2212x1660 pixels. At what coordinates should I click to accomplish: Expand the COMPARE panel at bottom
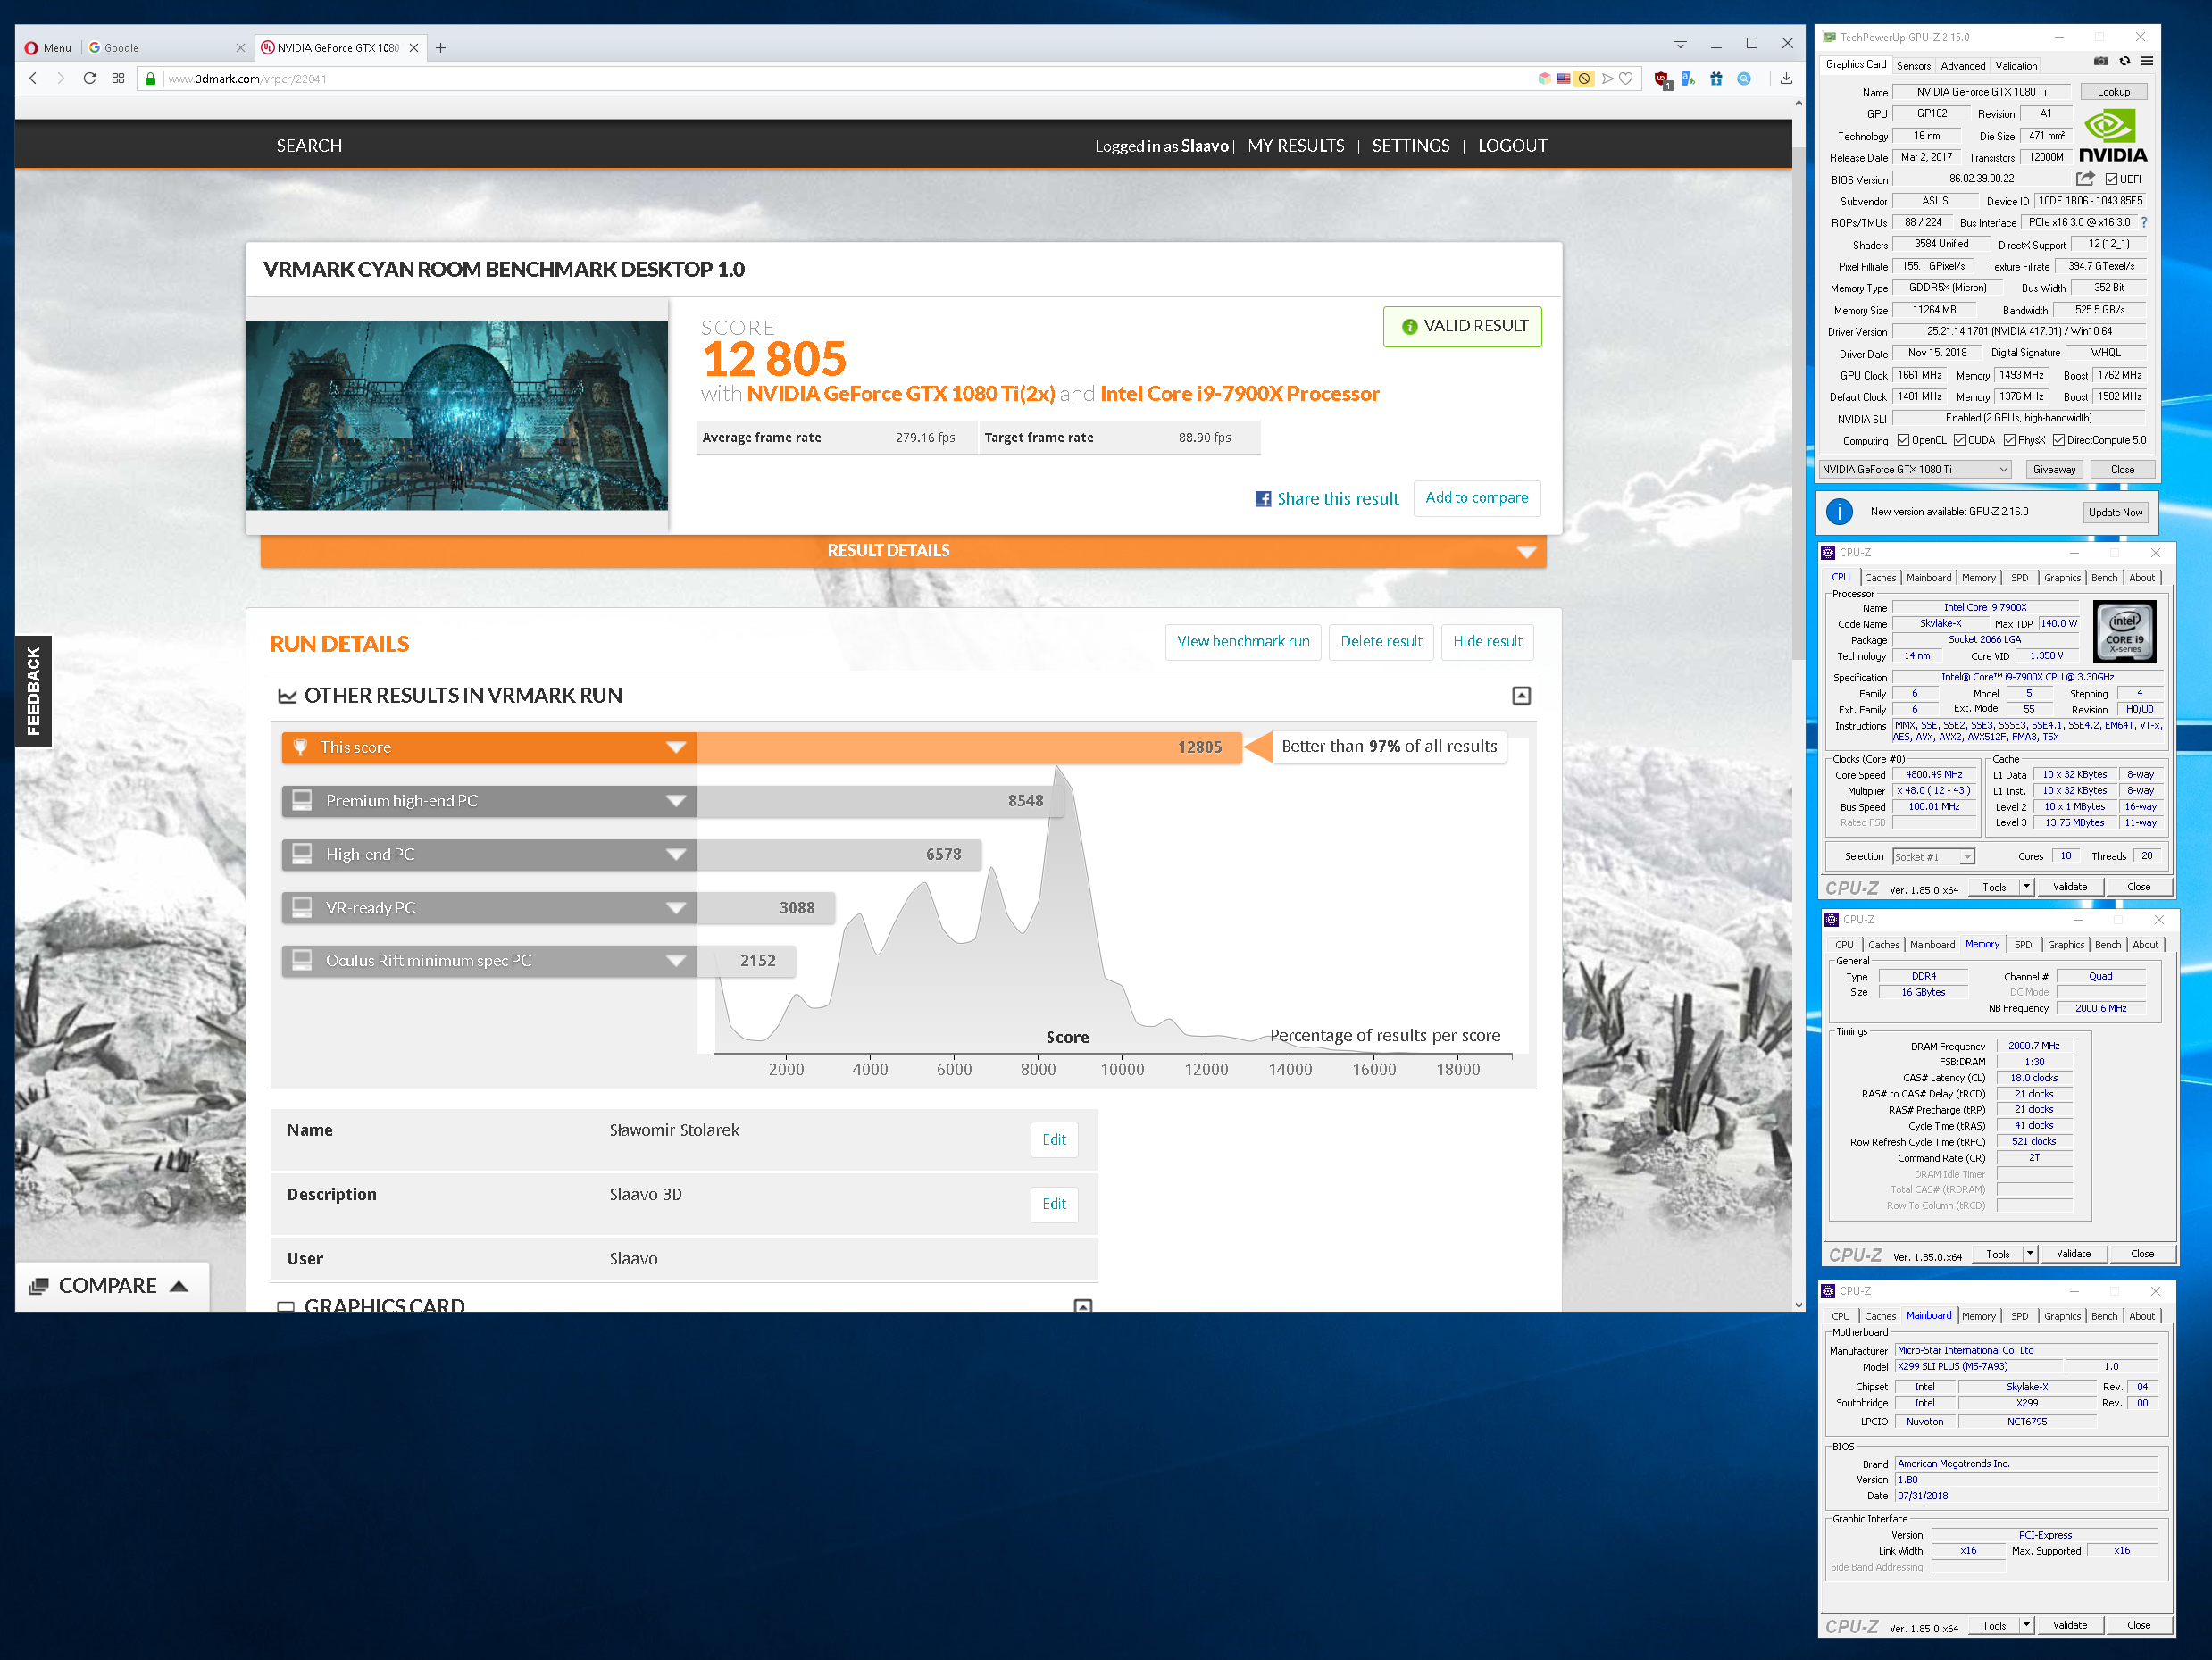point(111,1286)
